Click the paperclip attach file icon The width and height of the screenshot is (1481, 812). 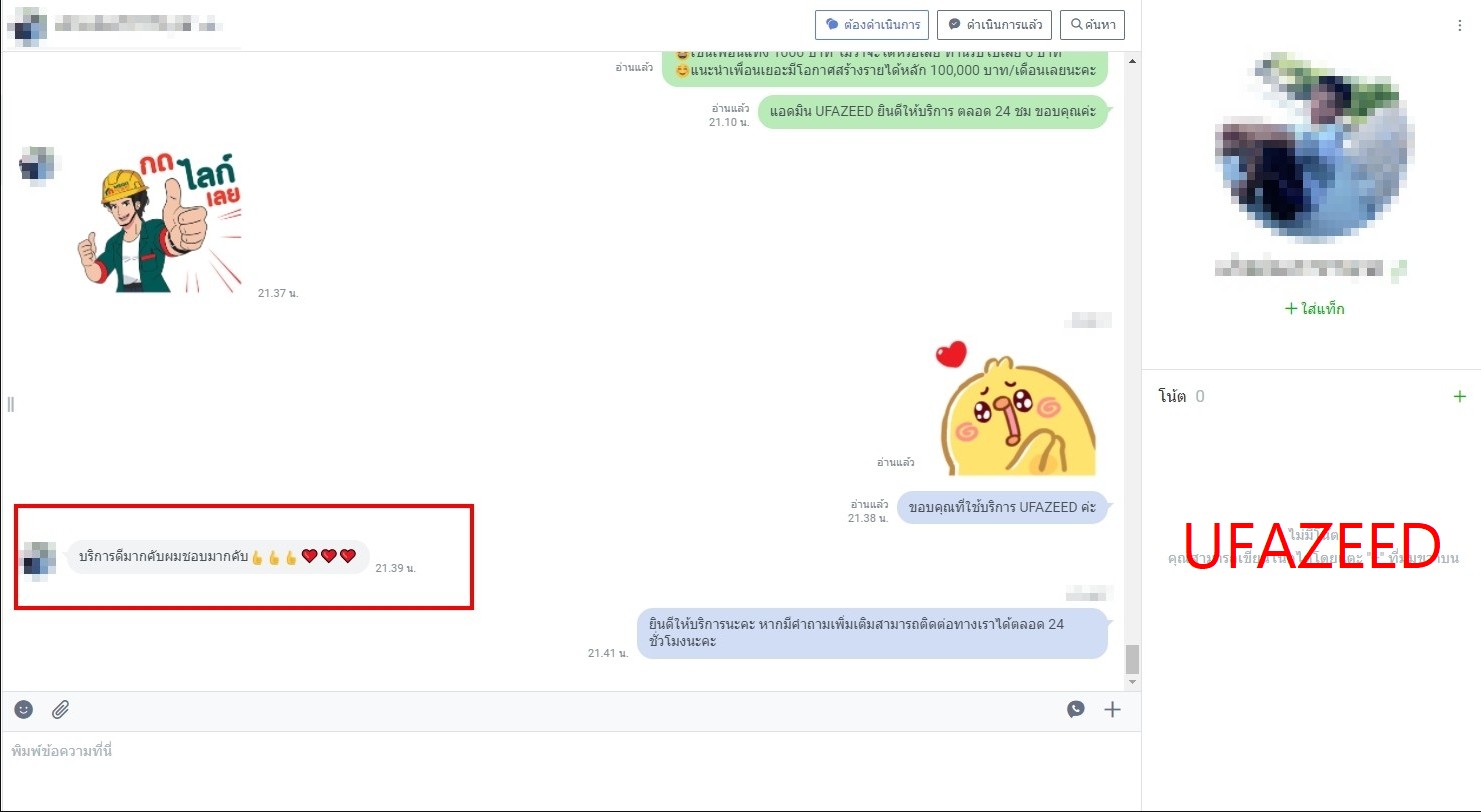pyautogui.click(x=60, y=710)
